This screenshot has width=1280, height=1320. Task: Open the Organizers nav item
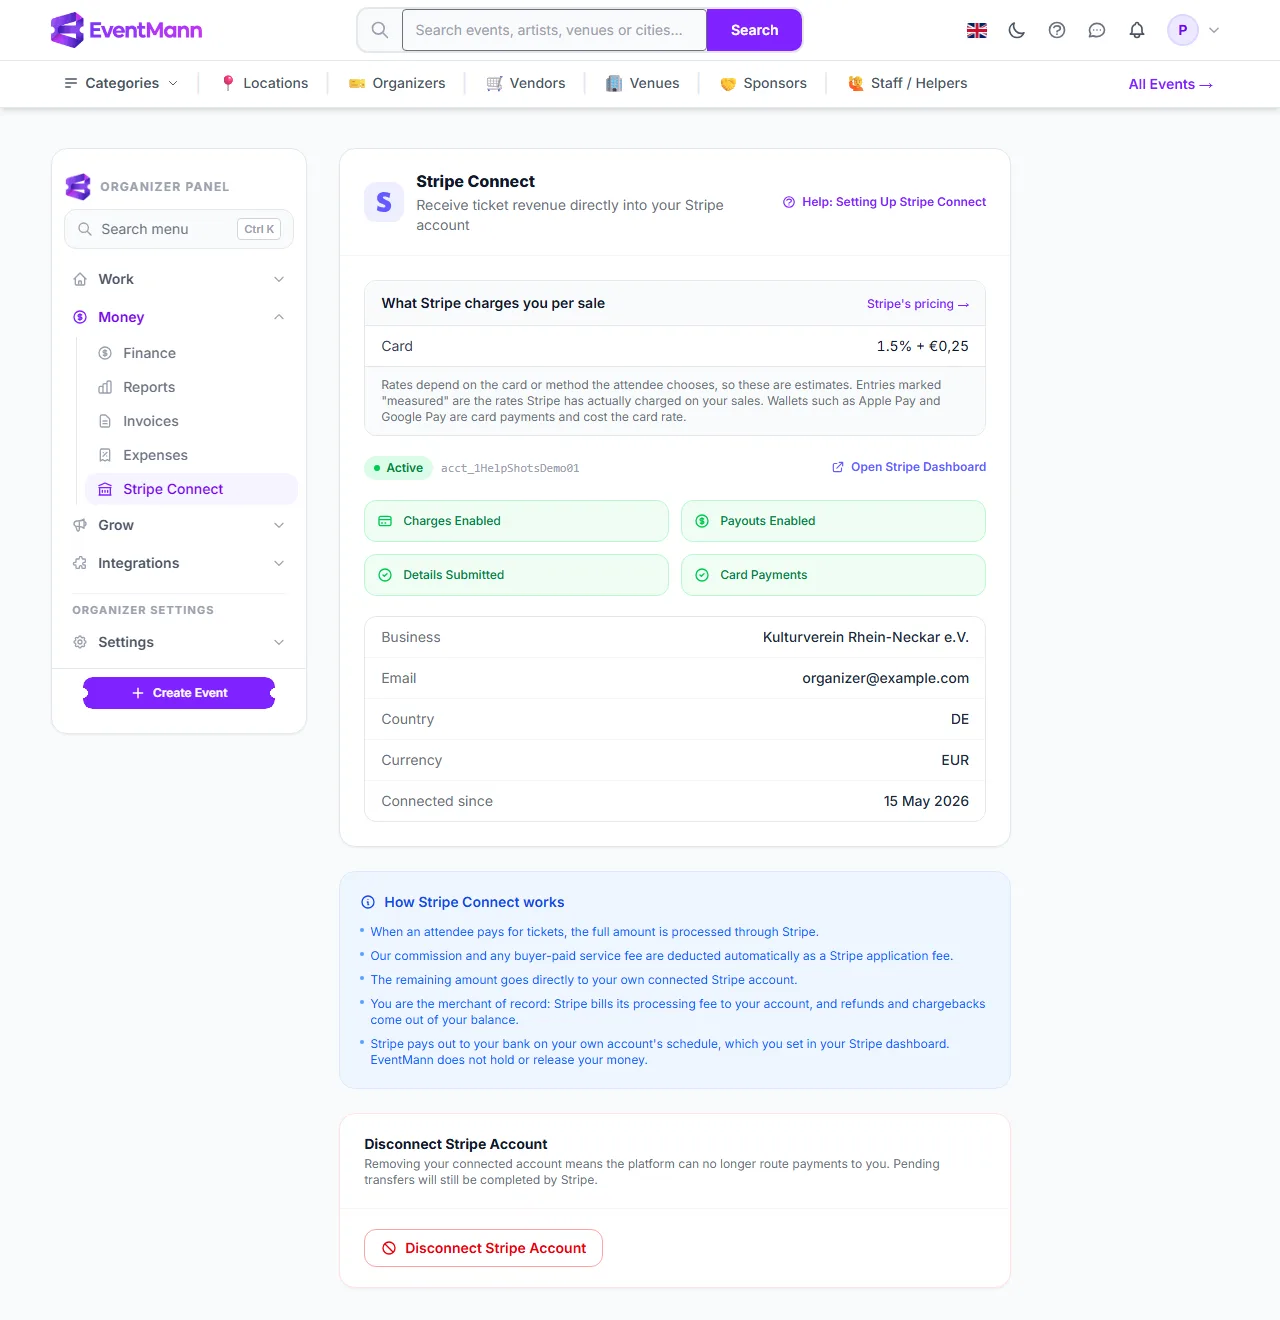397,83
